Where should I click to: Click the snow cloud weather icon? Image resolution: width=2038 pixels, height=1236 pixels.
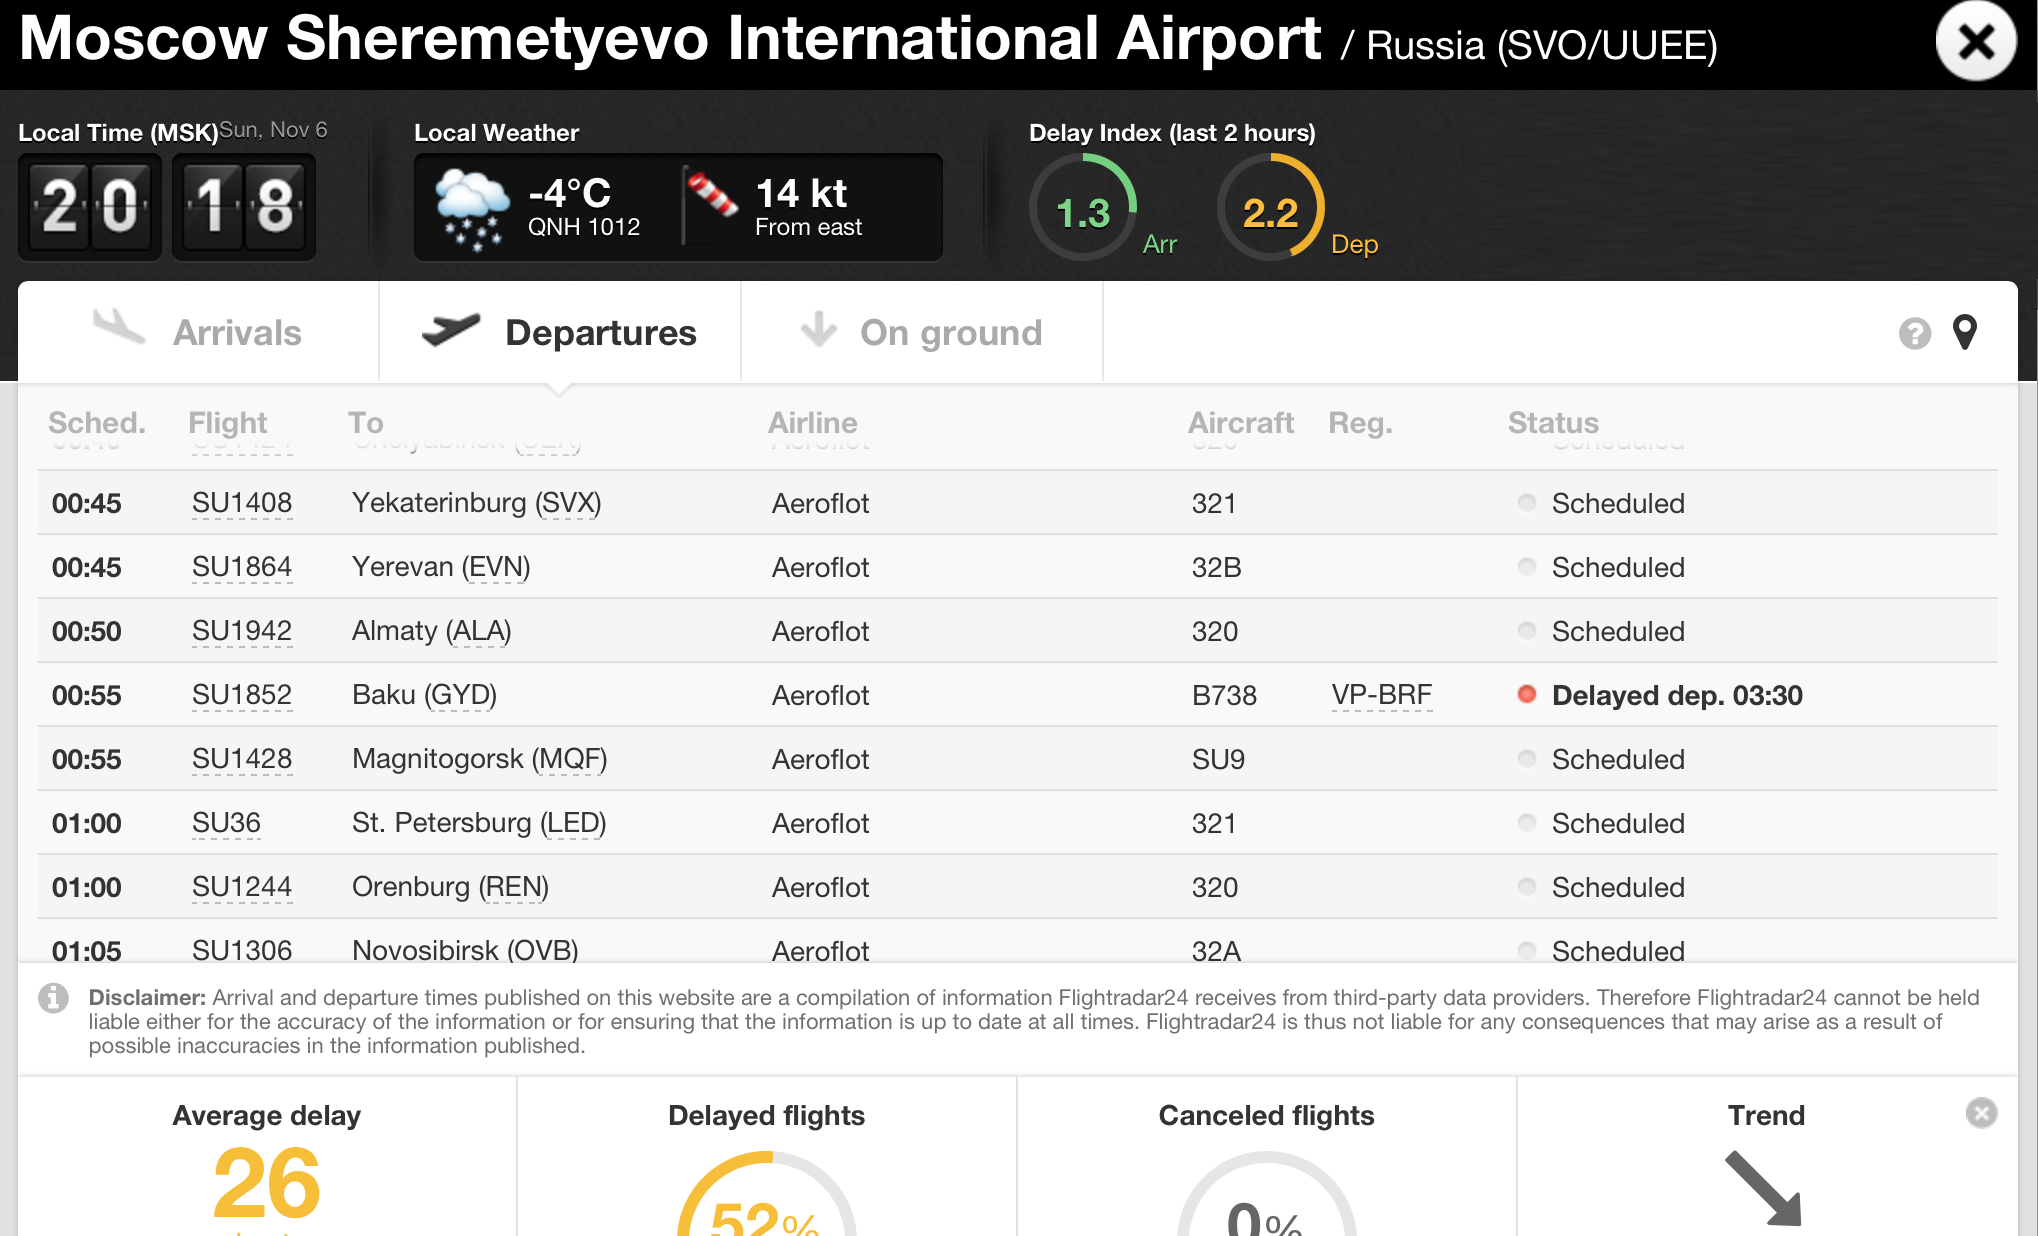pos(472,209)
